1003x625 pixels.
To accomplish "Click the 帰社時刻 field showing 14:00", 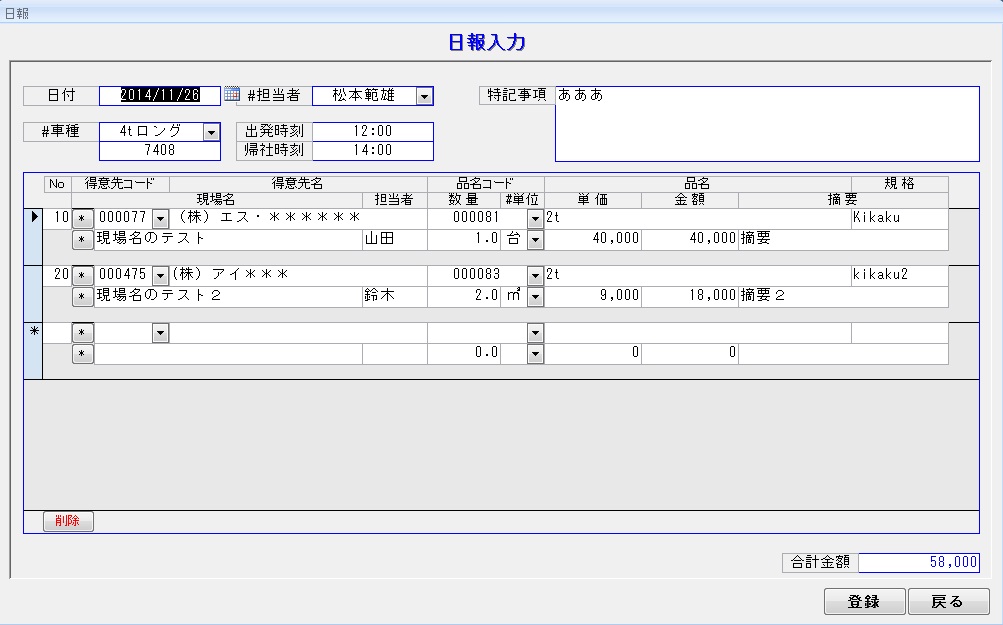I will tap(372, 151).
